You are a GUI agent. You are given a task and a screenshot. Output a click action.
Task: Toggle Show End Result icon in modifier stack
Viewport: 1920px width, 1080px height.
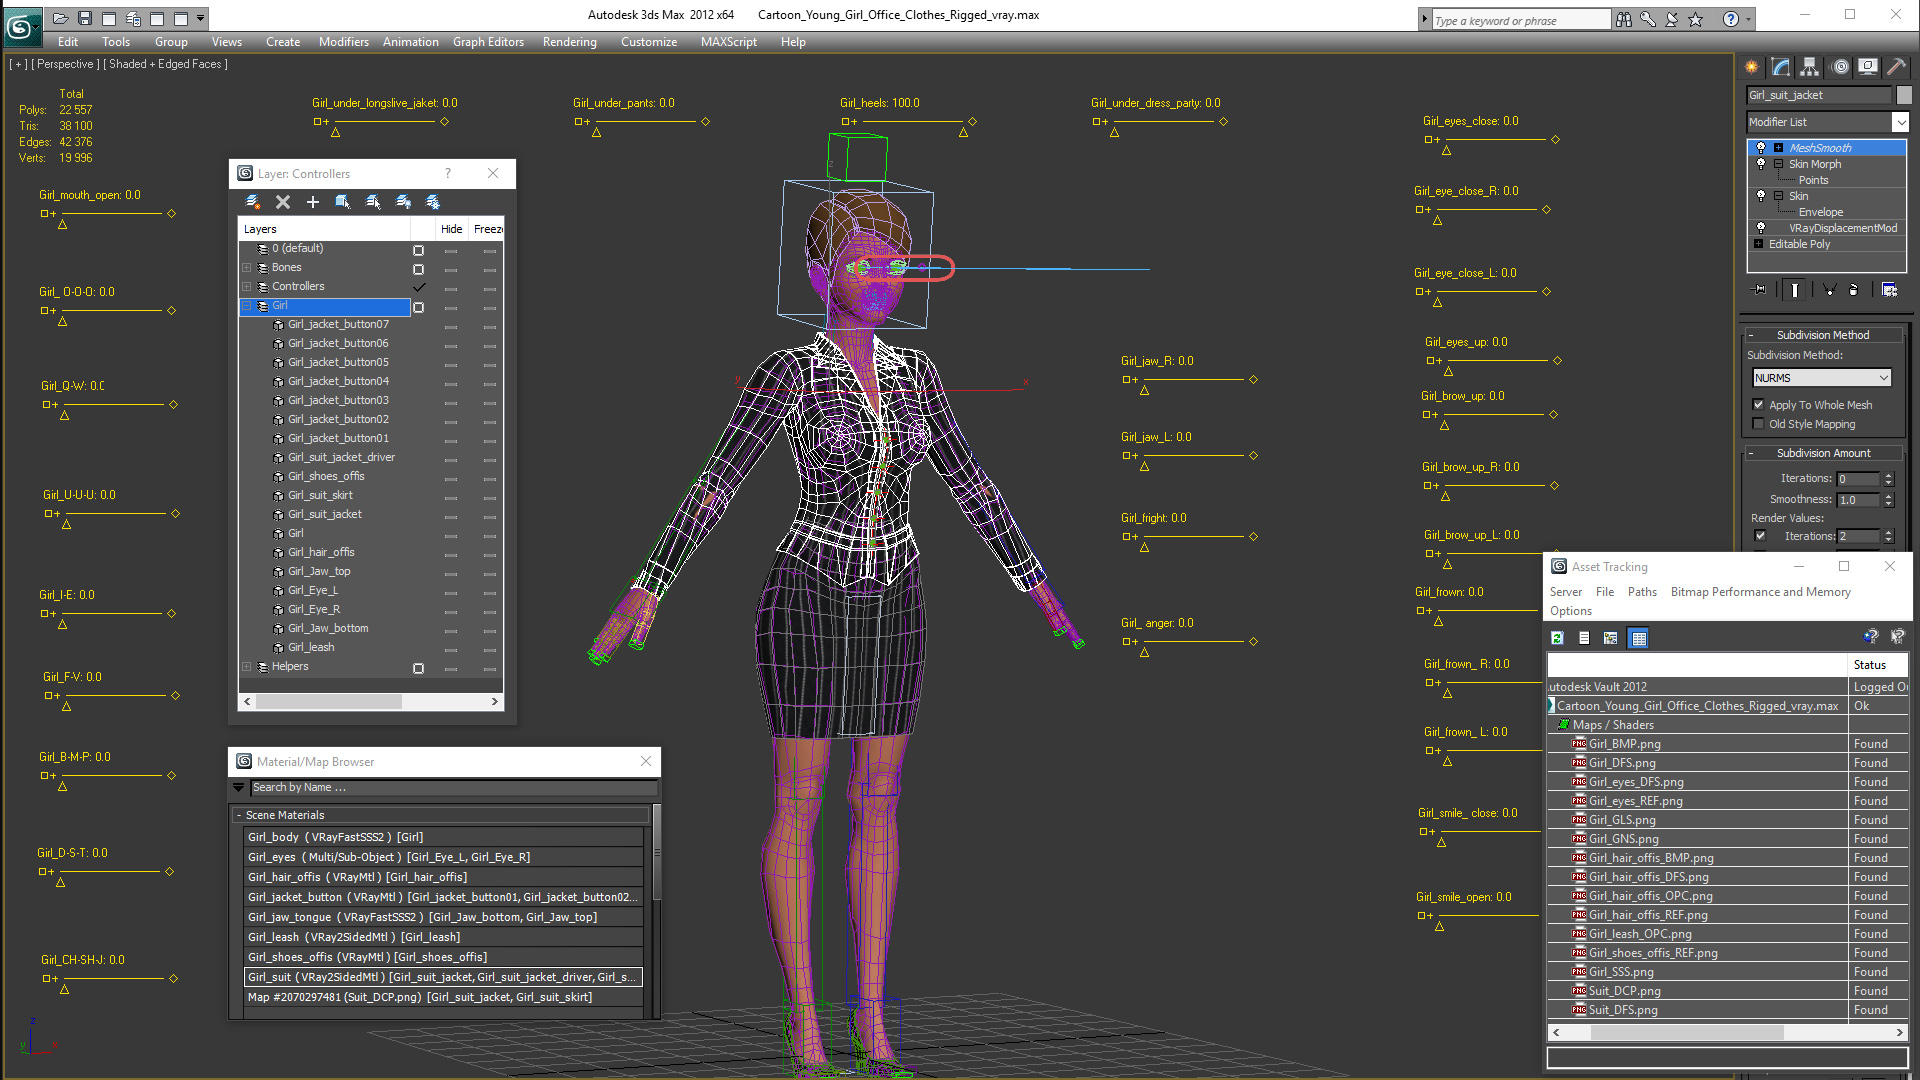click(1795, 290)
